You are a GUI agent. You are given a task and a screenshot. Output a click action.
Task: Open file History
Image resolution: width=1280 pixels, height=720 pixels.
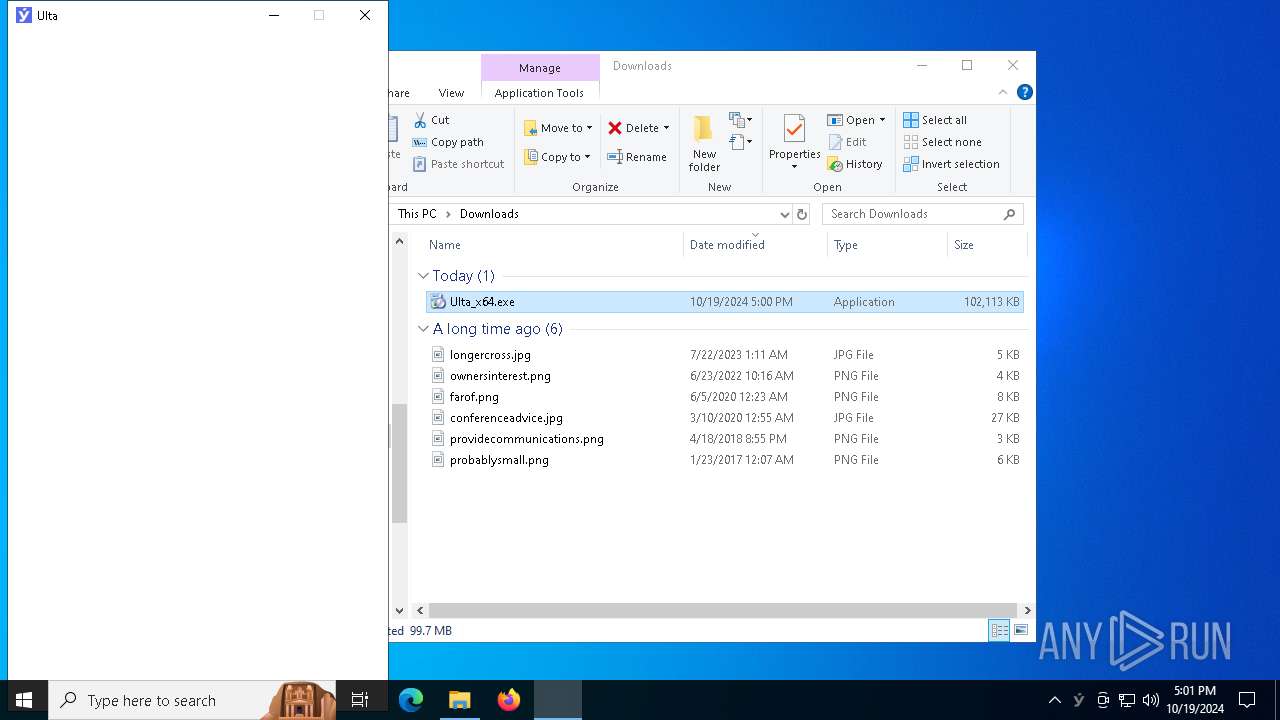[855, 164]
